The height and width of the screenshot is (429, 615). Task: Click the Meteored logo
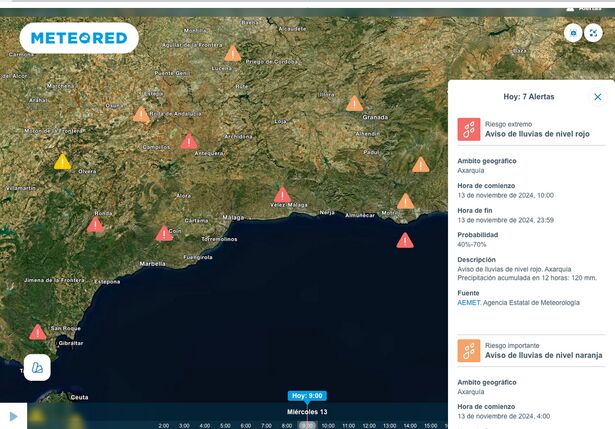coord(79,38)
